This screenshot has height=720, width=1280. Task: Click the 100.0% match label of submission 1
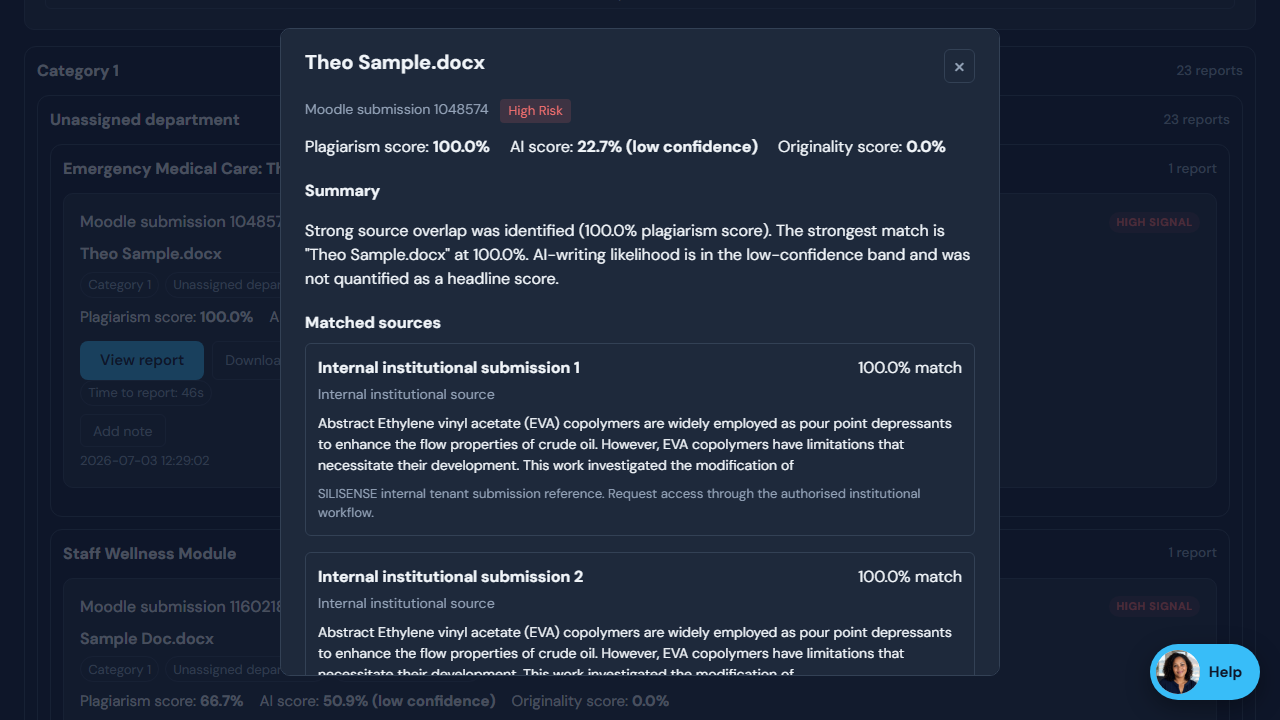tap(910, 368)
